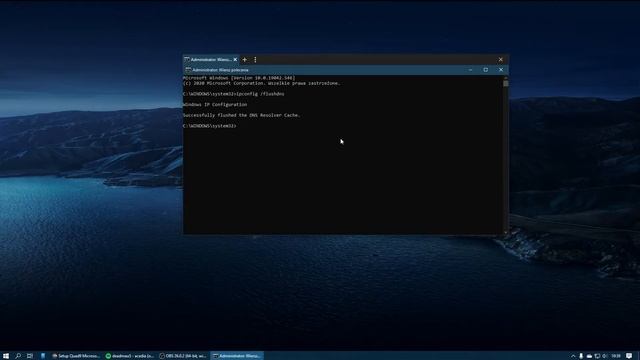Click the Administrator command prompt taskbar button
The width and height of the screenshot is (640, 360).
point(237,356)
